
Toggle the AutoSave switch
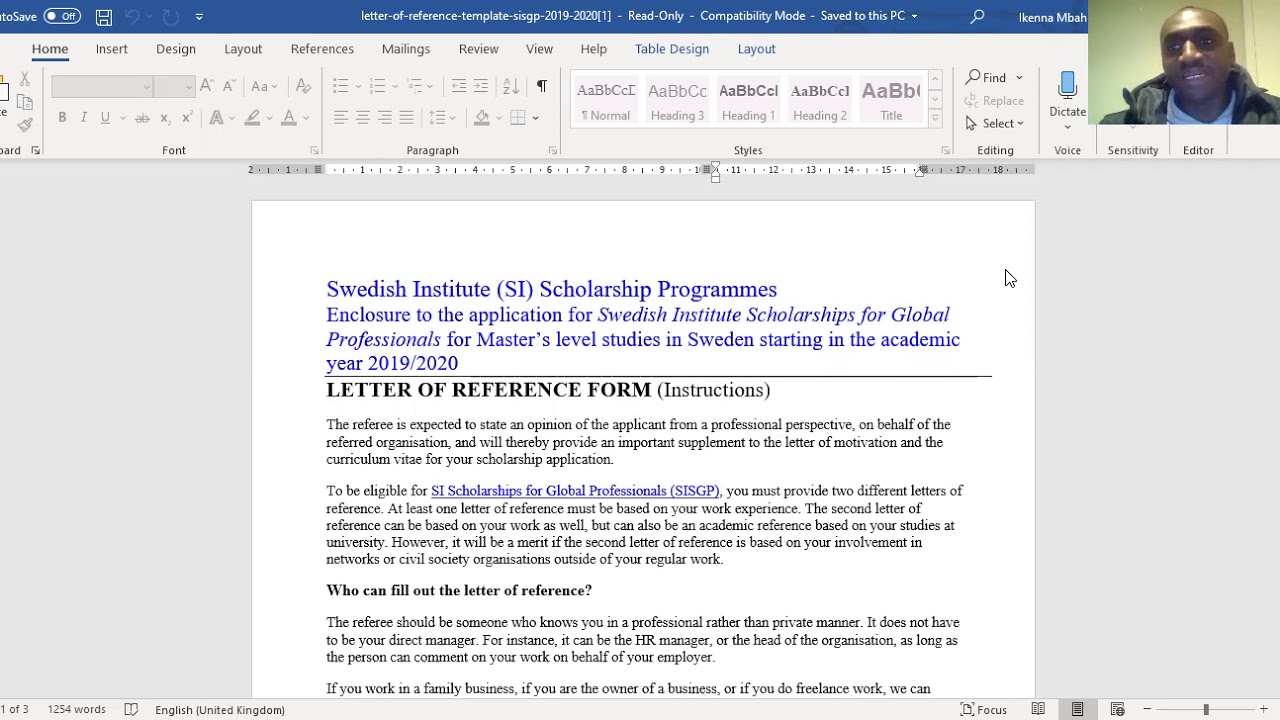(62, 16)
